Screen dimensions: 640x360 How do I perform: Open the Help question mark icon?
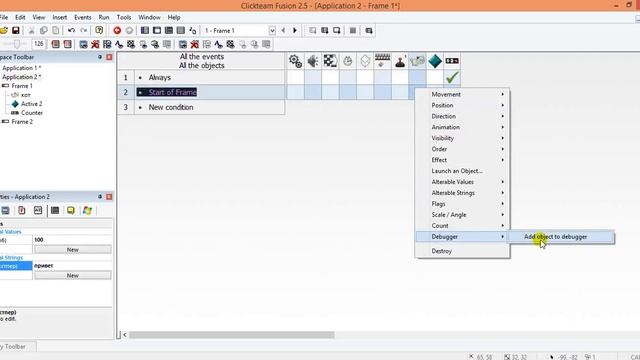coord(99,30)
